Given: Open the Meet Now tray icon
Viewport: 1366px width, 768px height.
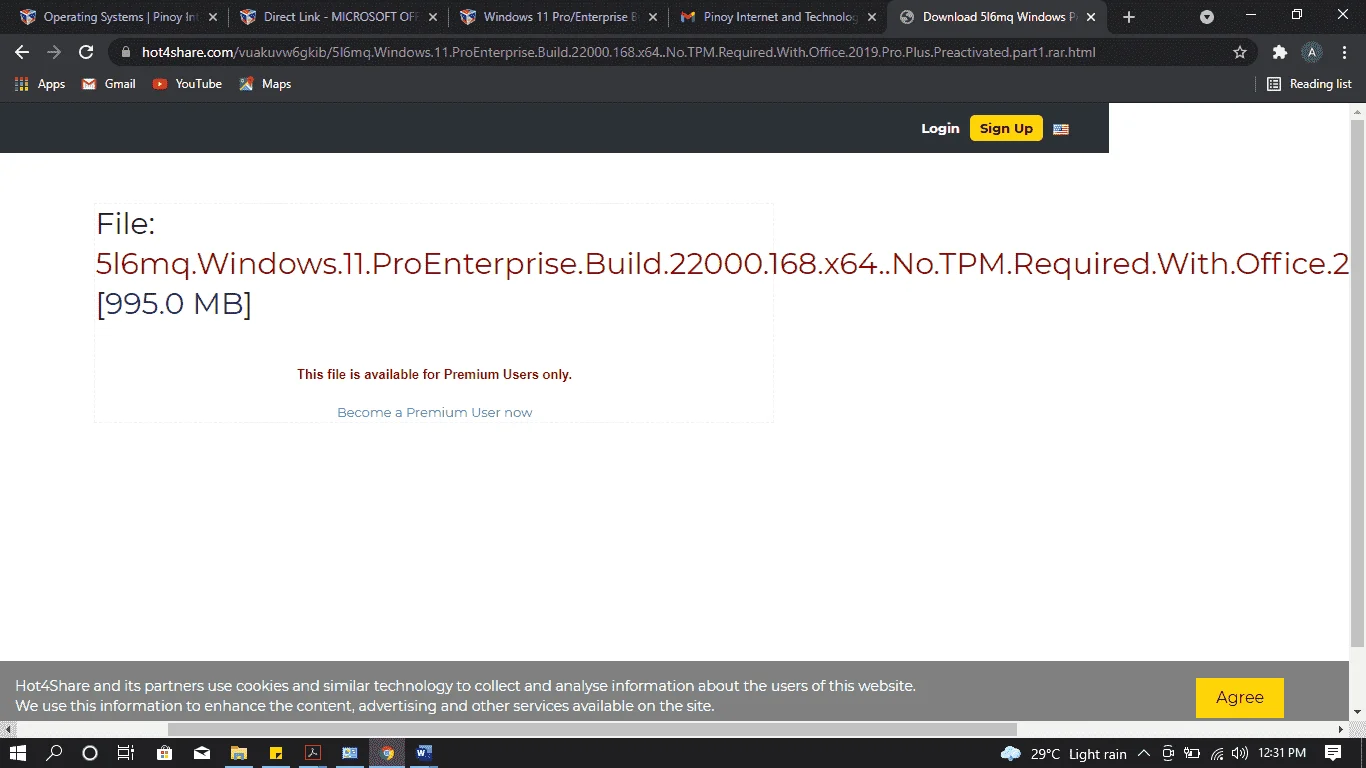Looking at the screenshot, I should pos(1167,753).
